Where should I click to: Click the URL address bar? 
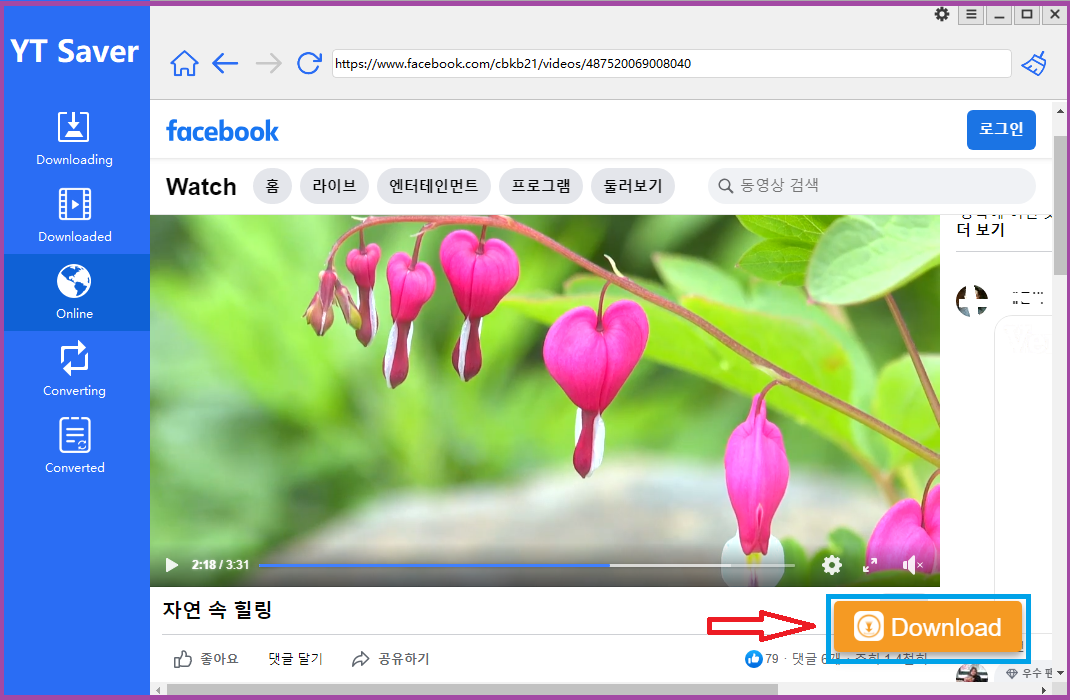click(x=671, y=63)
